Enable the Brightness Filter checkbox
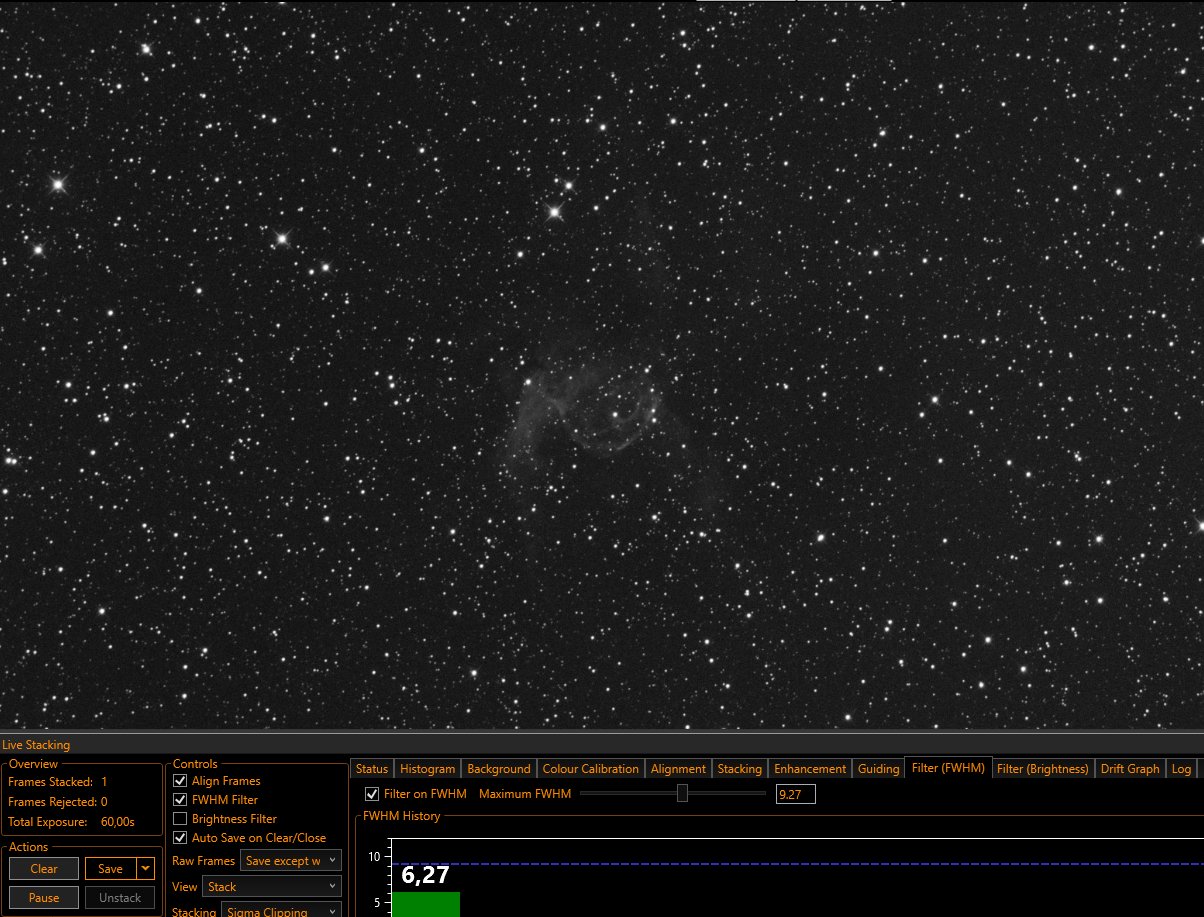The height and width of the screenshot is (917, 1204). tap(181, 819)
